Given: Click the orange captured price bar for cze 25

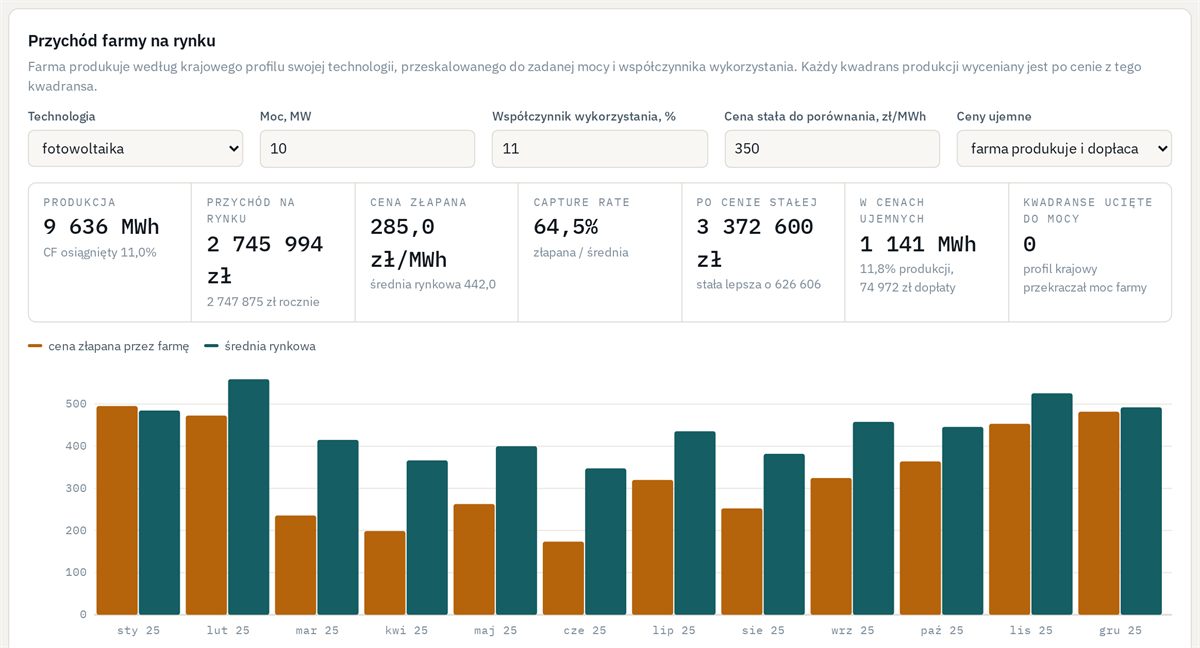Looking at the screenshot, I should (x=563, y=578).
